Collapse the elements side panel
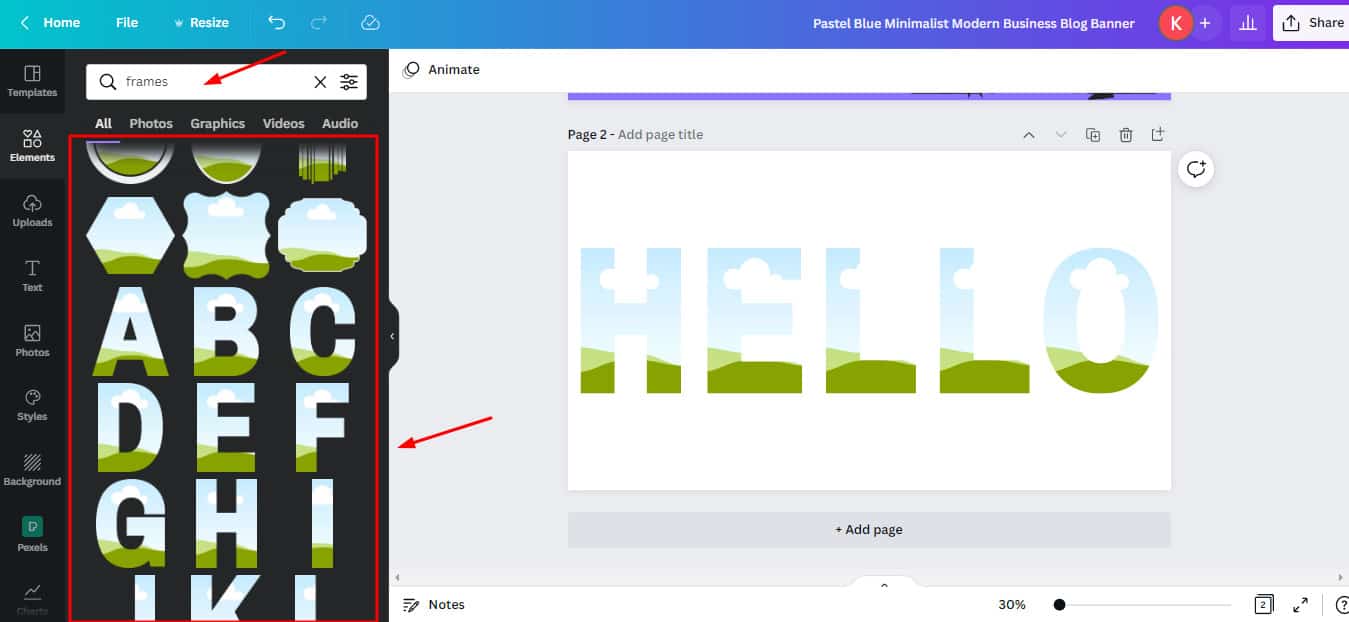Image resolution: width=1349 pixels, height=622 pixels. (392, 336)
